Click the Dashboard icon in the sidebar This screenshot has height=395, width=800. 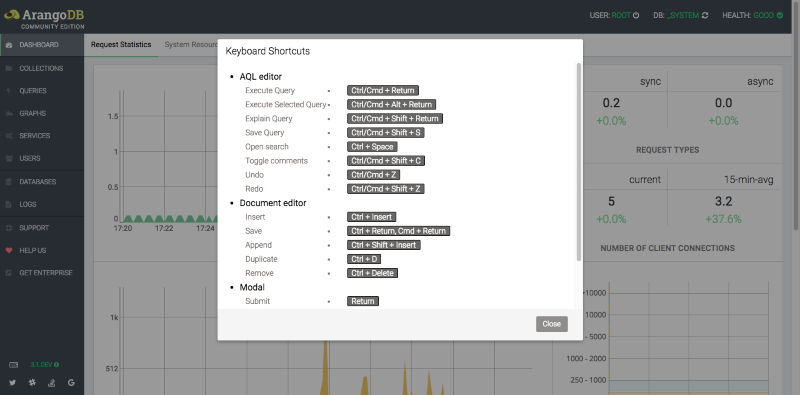[x=9, y=45]
